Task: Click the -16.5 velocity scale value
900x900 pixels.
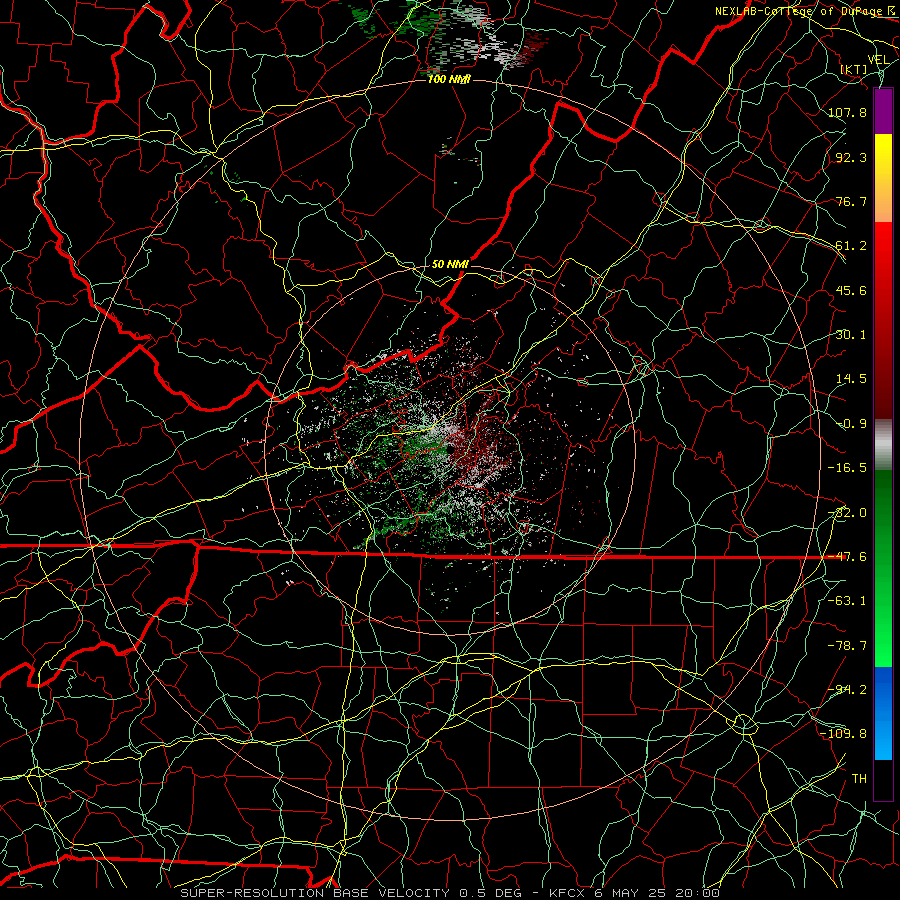Action: 847,467
